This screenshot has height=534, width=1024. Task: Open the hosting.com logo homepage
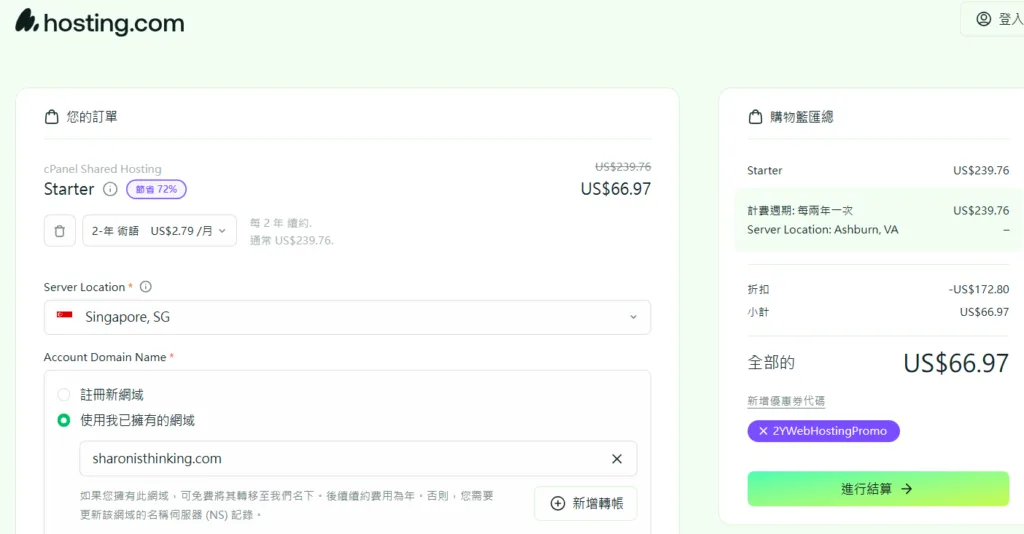click(100, 22)
